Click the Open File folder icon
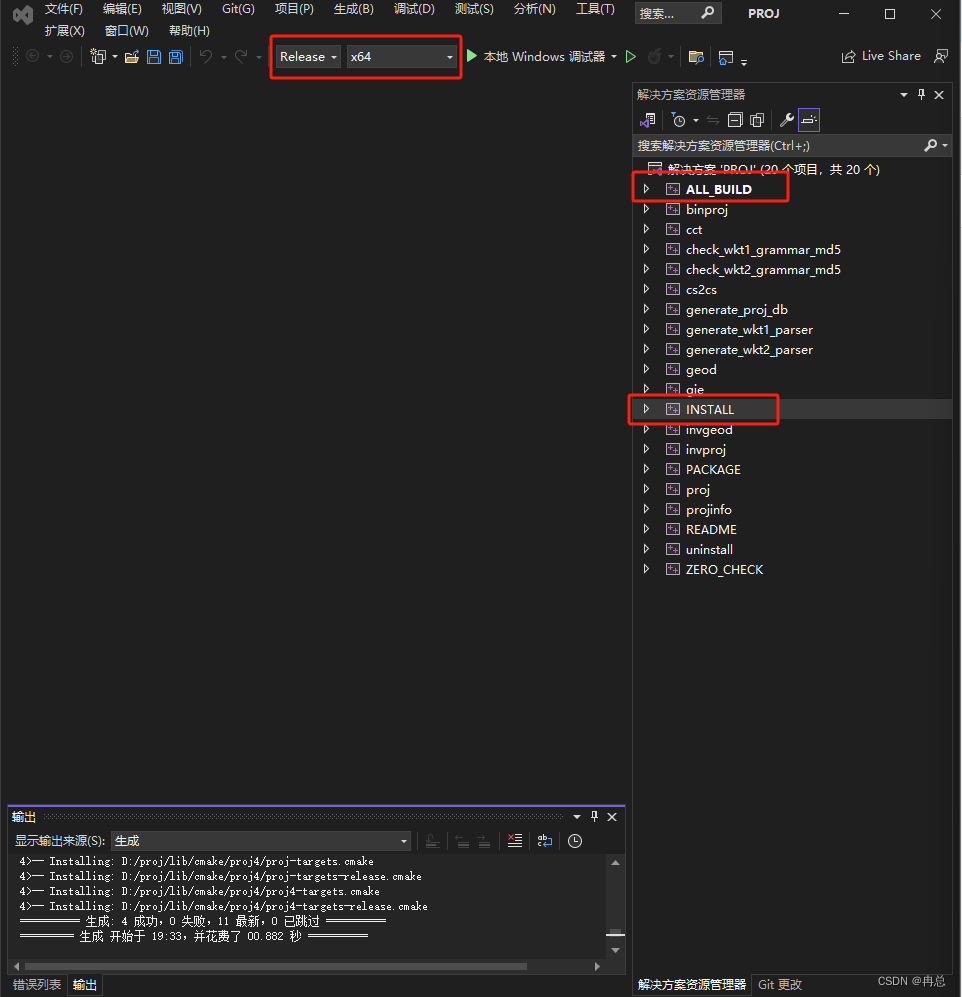Screen dimensions: 962x997 click(x=132, y=57)
